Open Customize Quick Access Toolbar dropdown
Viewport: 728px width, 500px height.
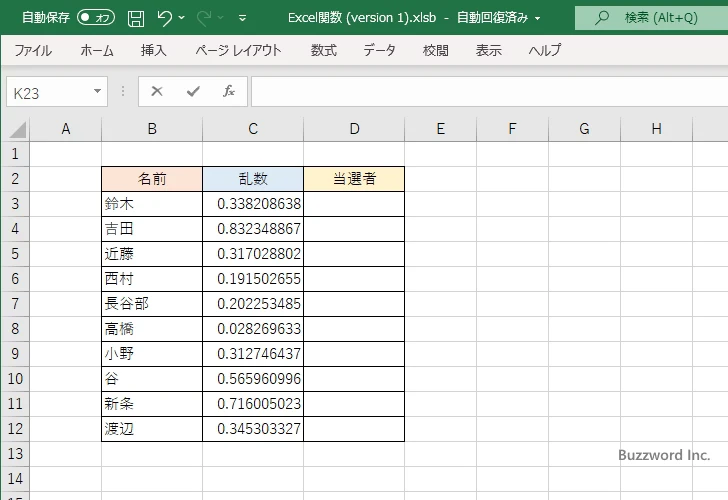click(242, 19)
